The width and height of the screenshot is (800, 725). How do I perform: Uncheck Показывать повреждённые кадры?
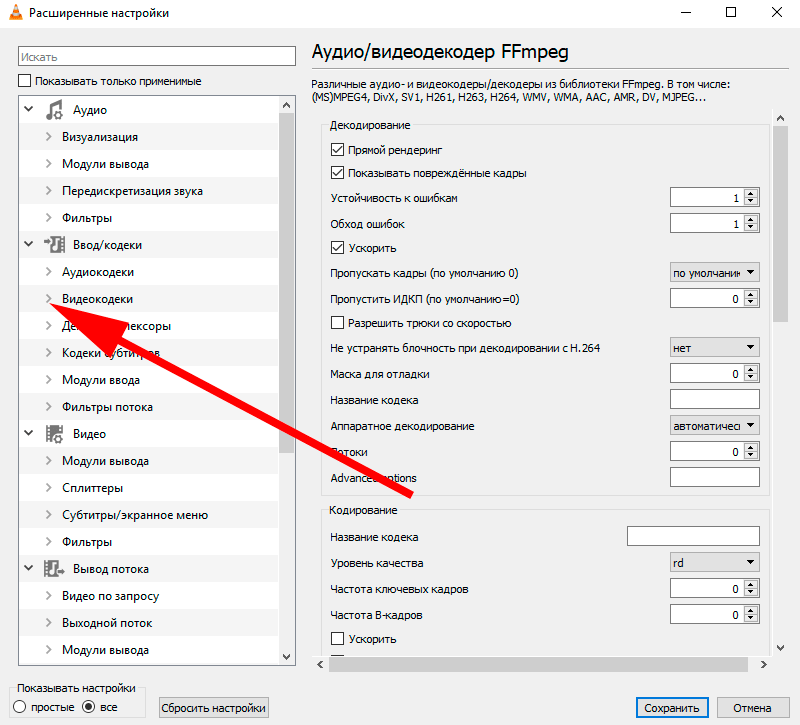click(337, 173)
